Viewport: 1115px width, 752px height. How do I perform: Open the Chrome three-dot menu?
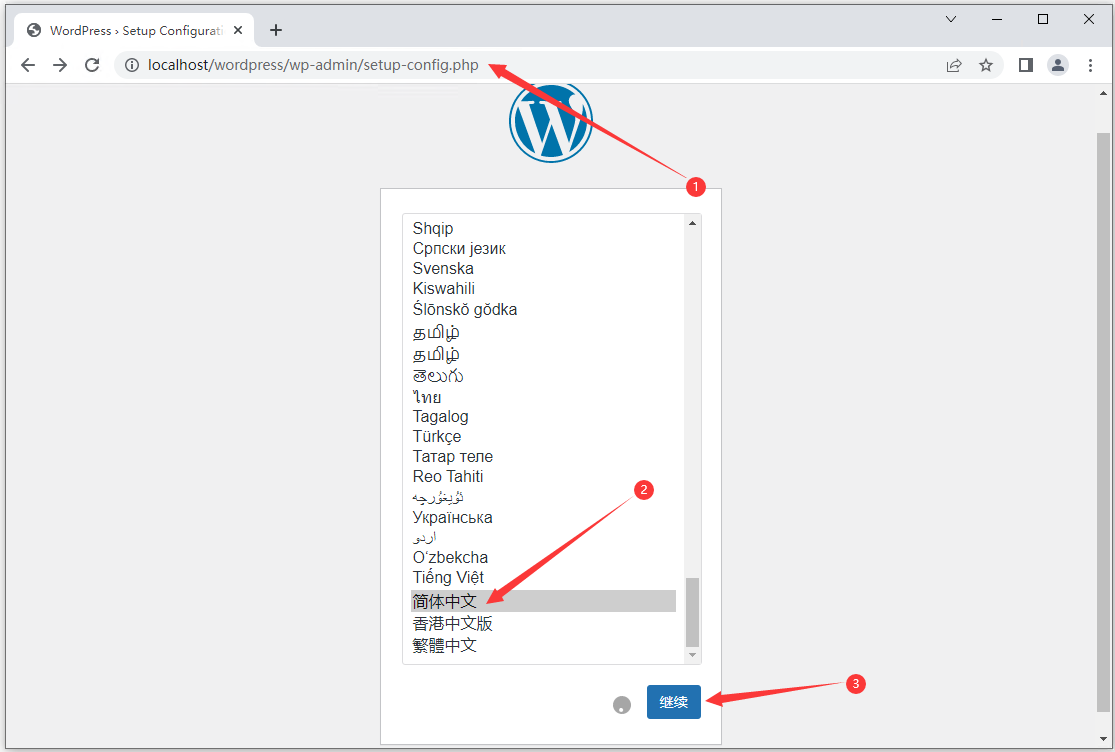pos(1091,65)
